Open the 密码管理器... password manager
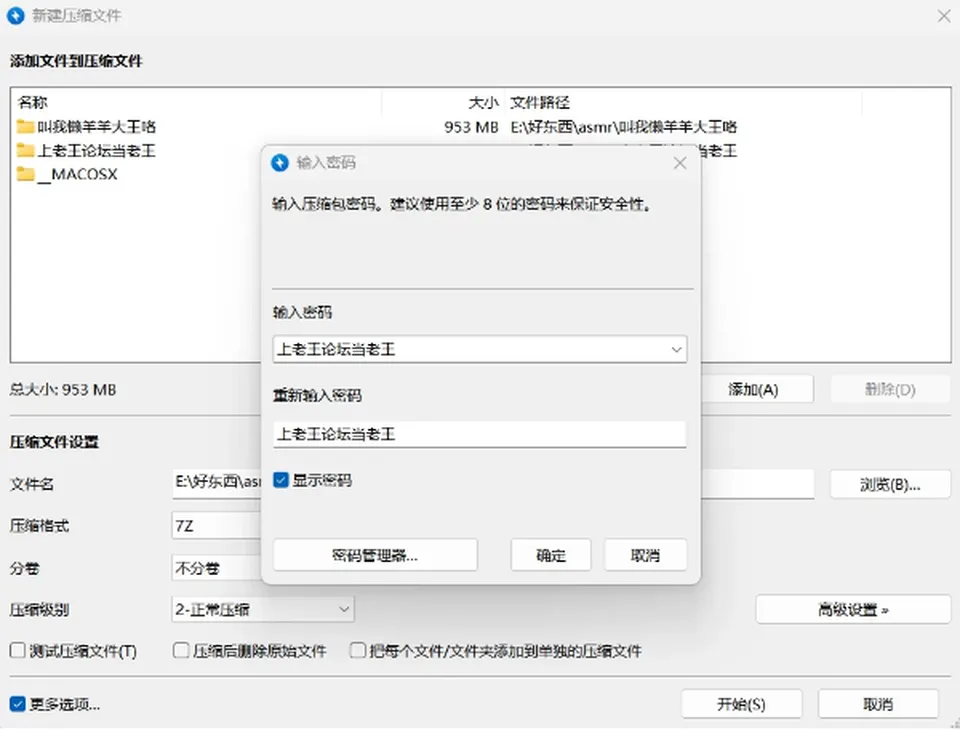This screenshot has width=960, height=730. coord(375,555)
